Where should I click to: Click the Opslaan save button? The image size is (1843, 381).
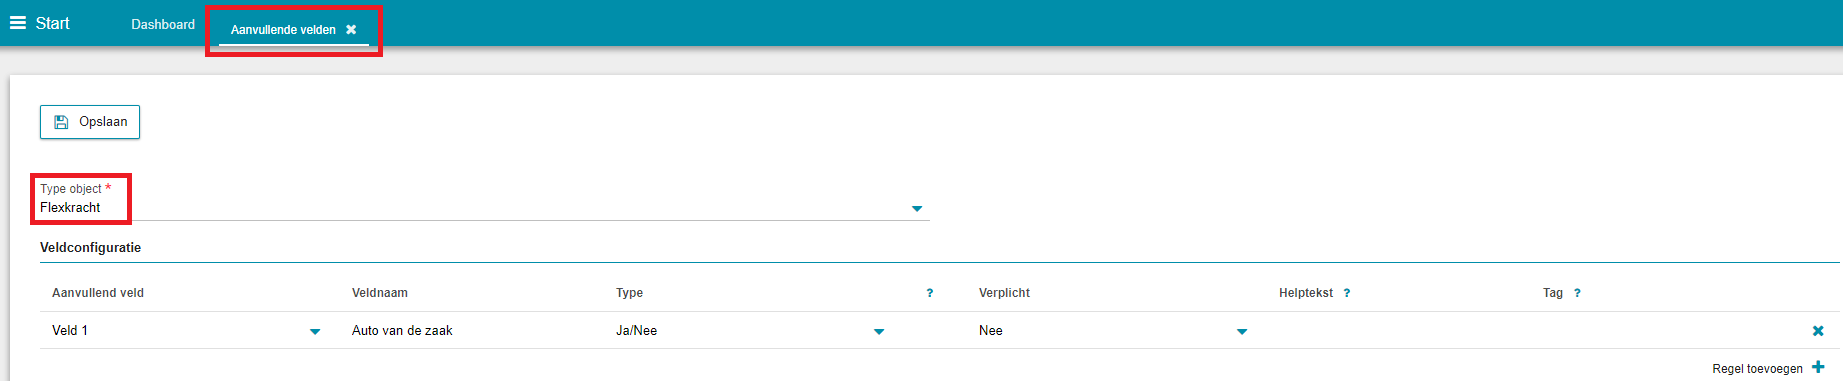90,122
